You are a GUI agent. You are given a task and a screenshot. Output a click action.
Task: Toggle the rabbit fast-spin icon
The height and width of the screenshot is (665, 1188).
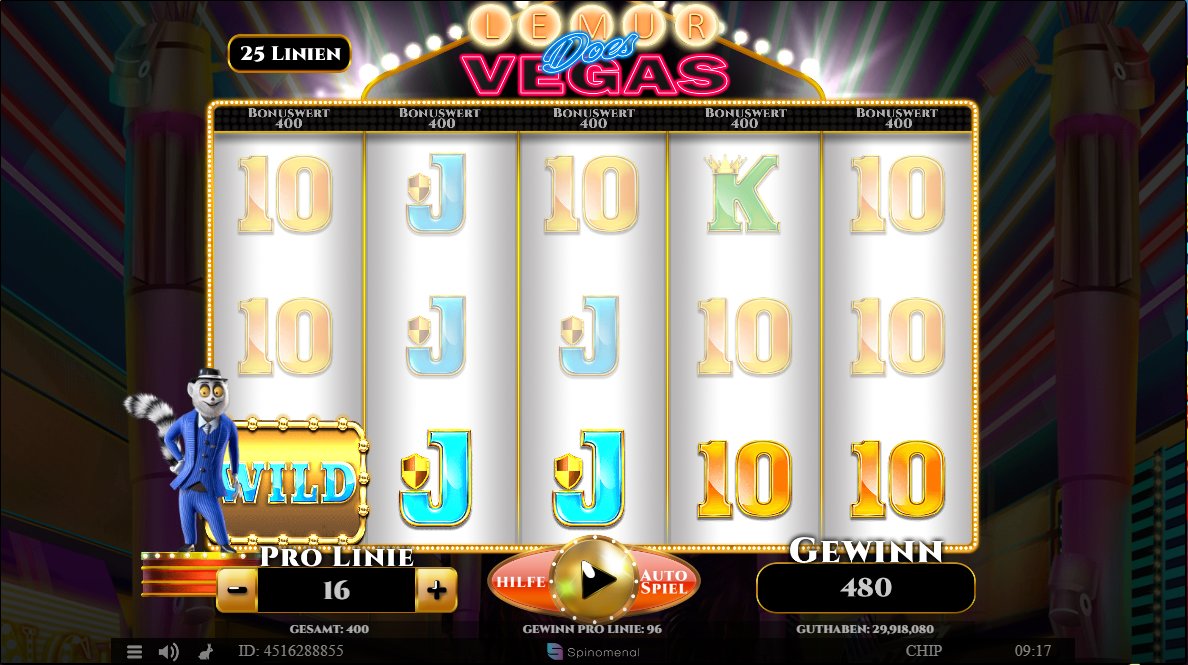coord(205,651)
